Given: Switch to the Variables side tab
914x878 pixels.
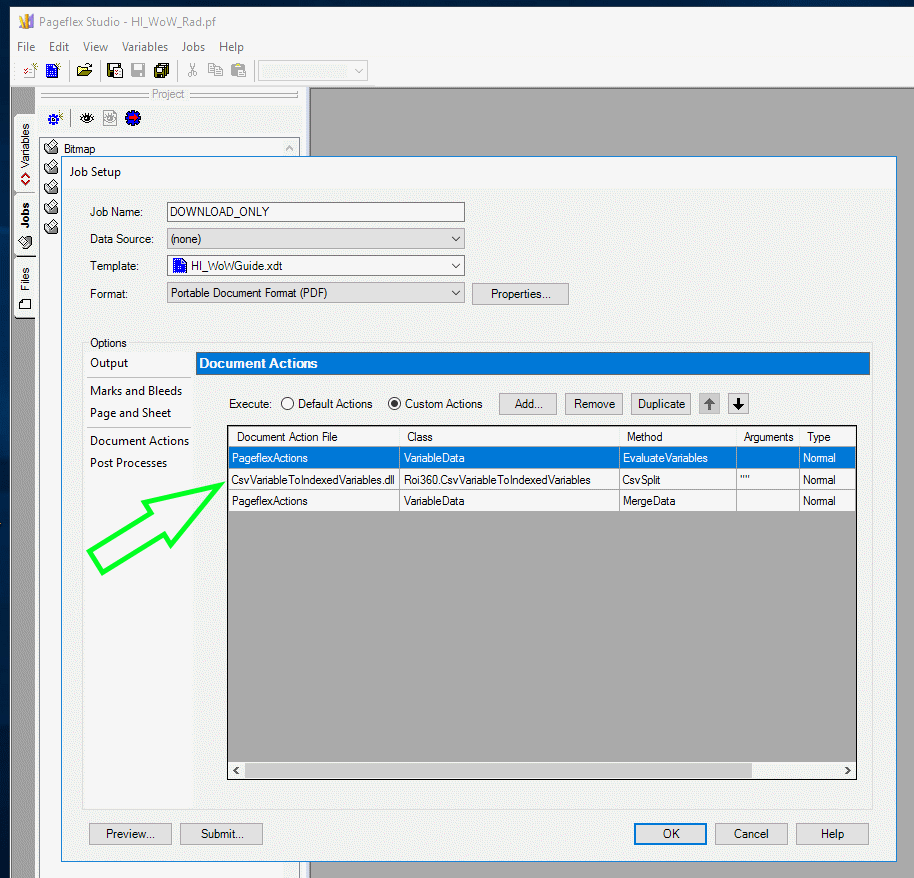Looking at the screenshot, I should 25,153.
